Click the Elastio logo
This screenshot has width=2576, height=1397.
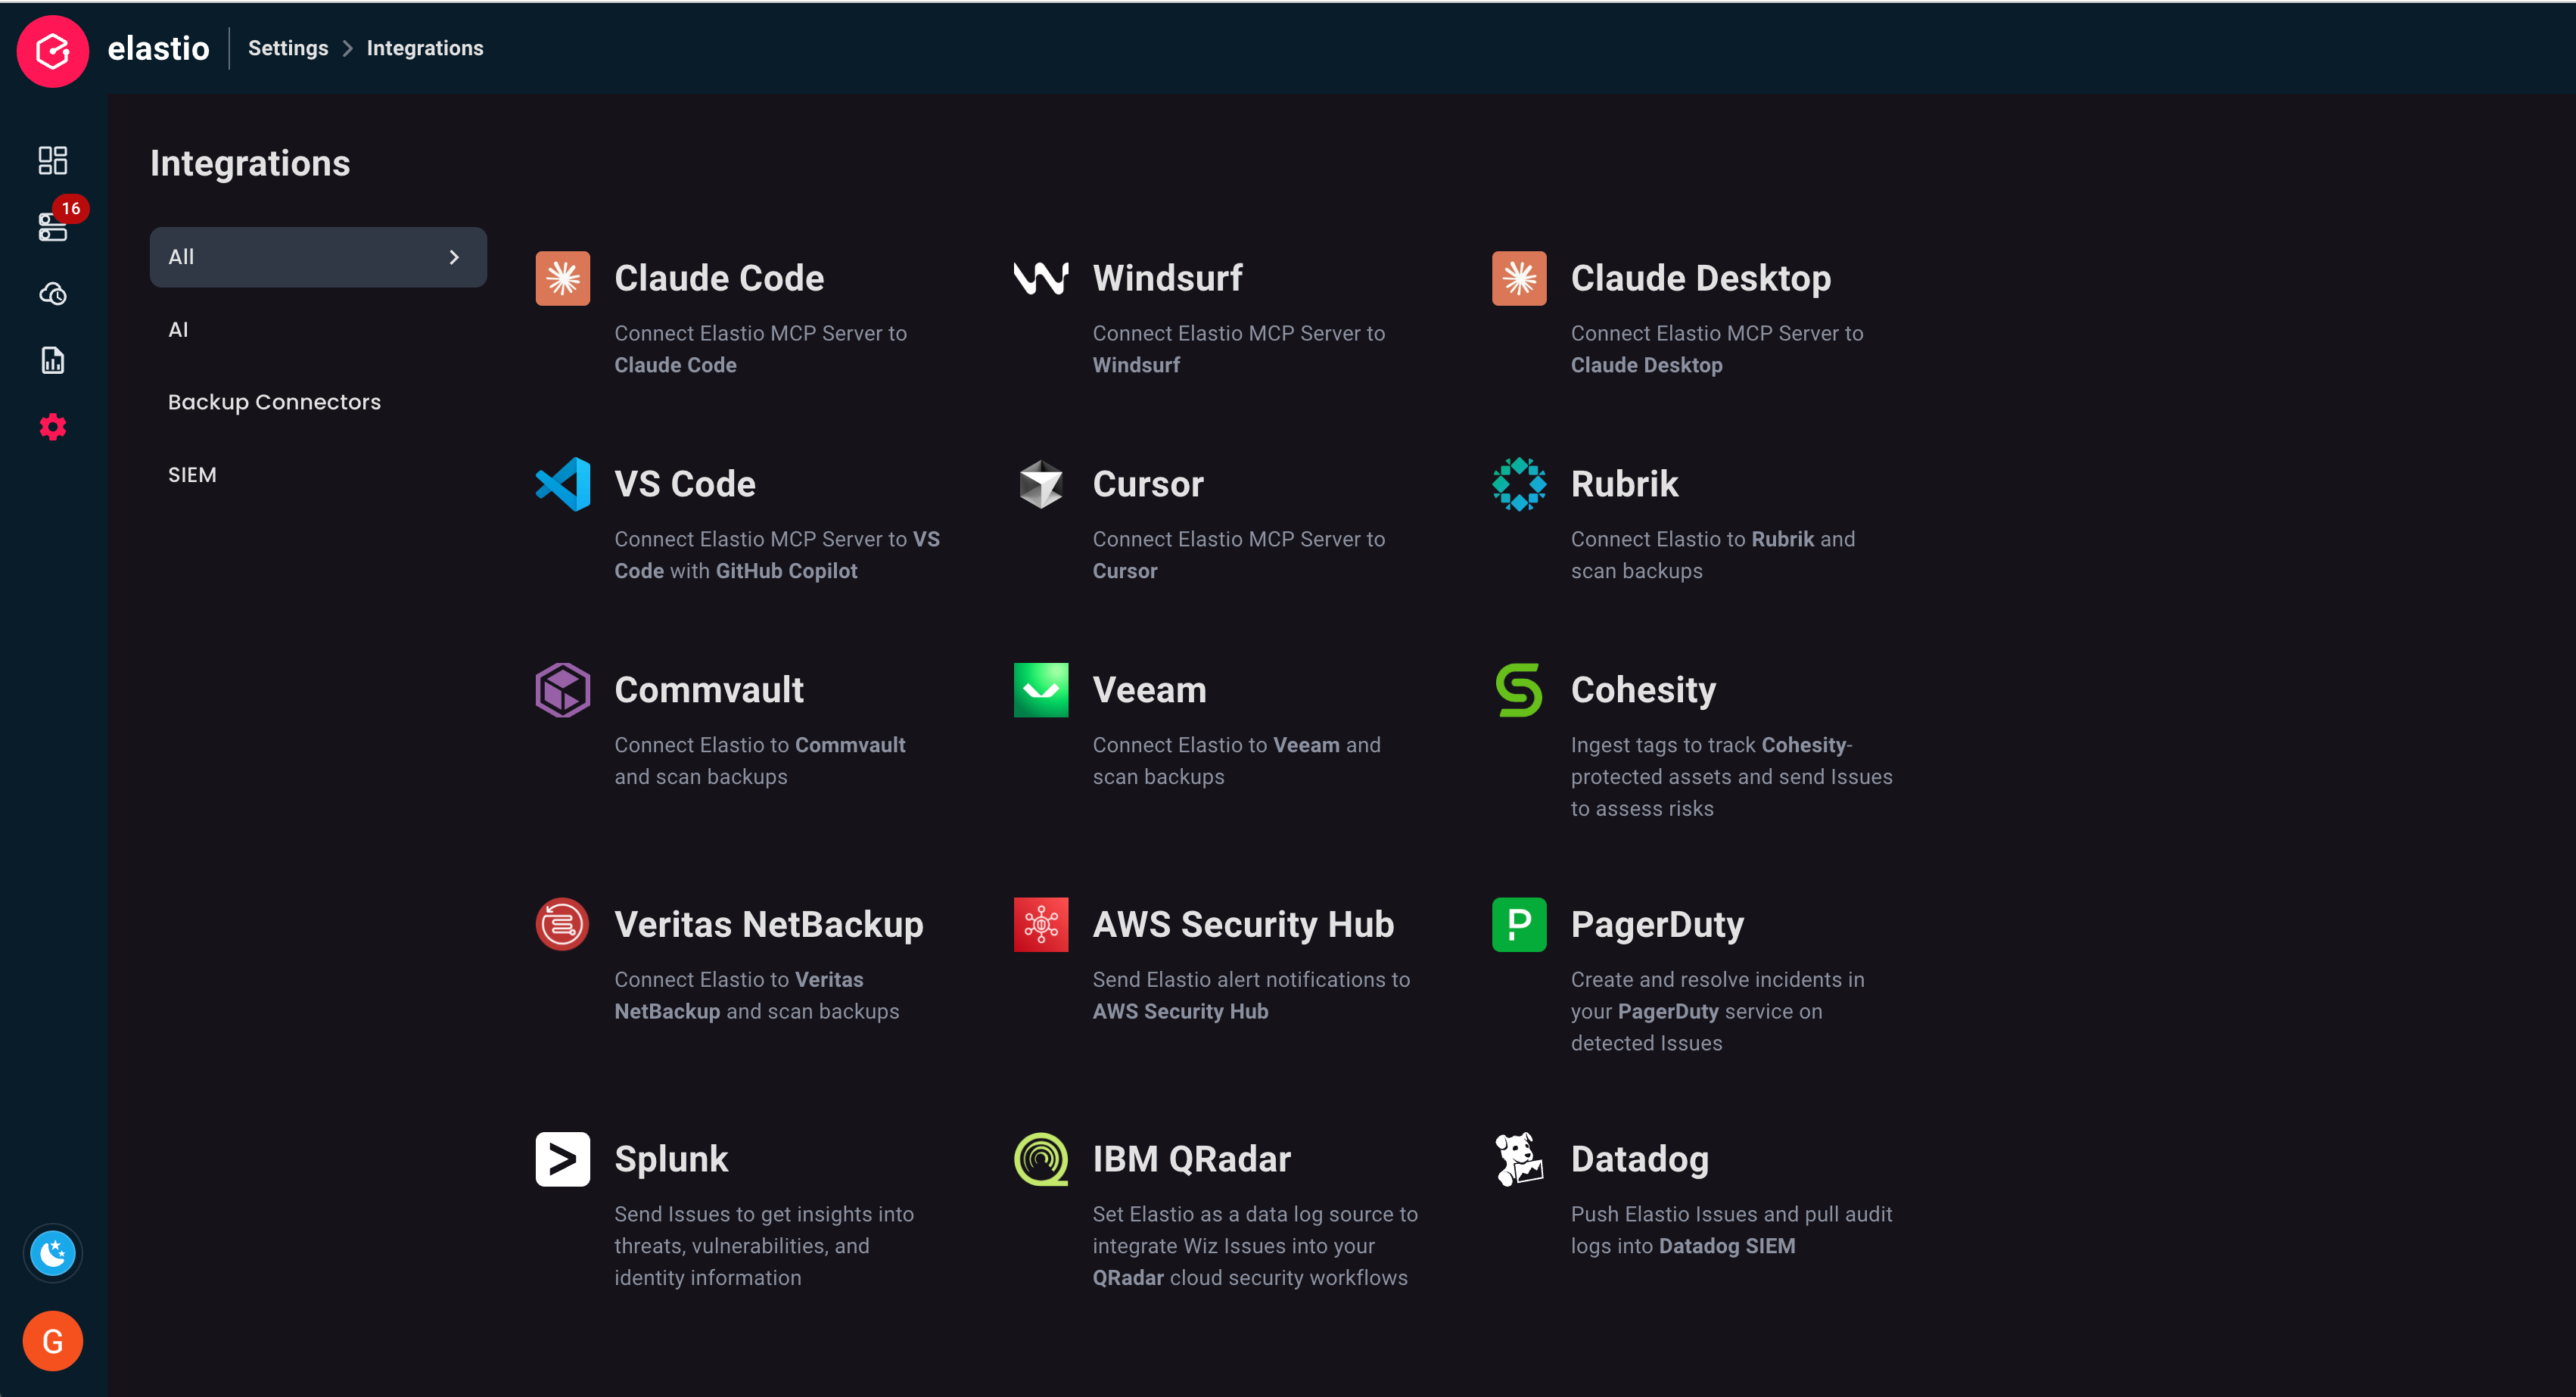[52, 50]
